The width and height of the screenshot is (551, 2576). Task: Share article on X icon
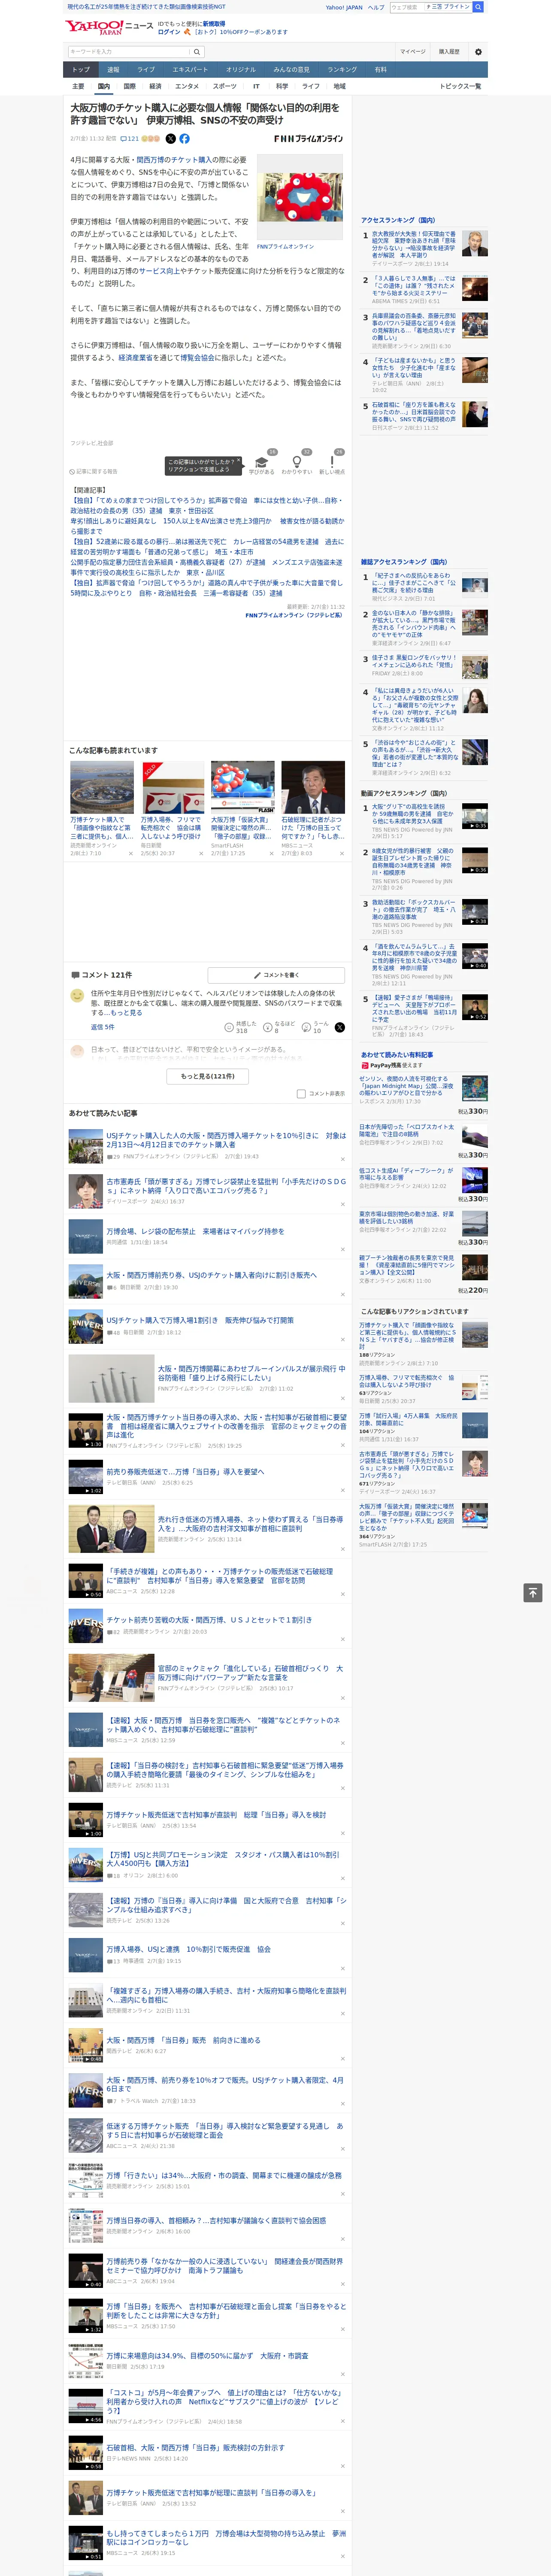pyautogui.click(x=170, y=139)
